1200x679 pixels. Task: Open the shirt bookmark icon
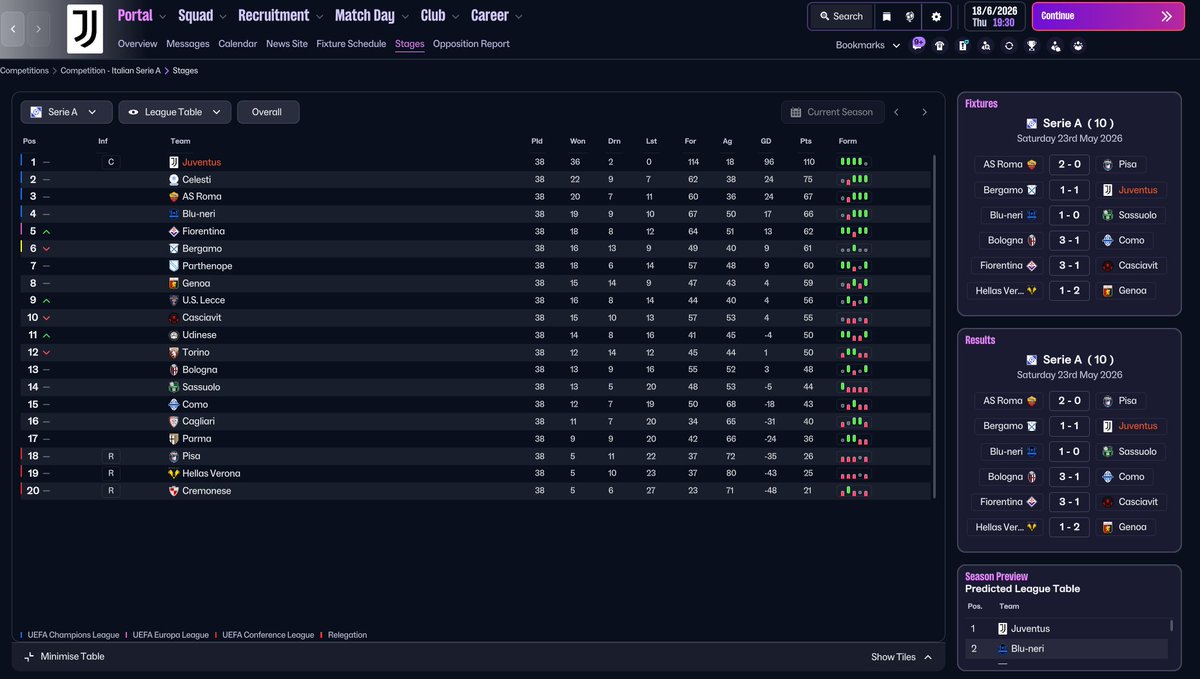coord(940,45)
